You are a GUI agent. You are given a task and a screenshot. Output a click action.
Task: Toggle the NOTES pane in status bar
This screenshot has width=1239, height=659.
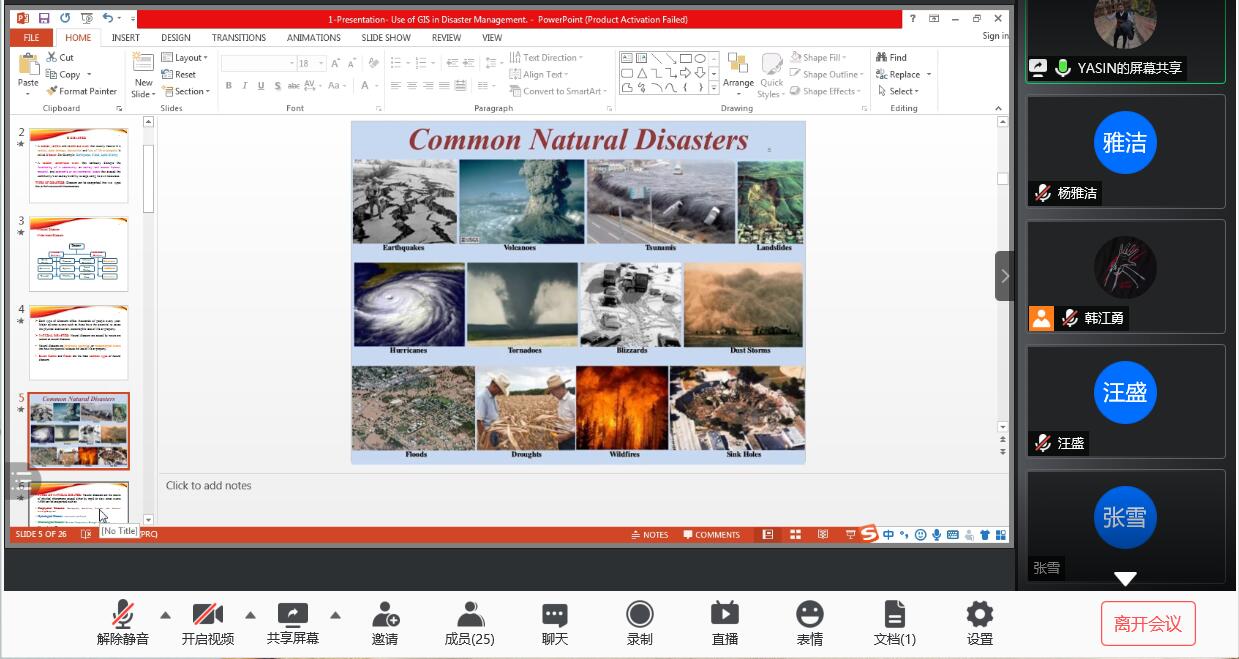[650, 535]
